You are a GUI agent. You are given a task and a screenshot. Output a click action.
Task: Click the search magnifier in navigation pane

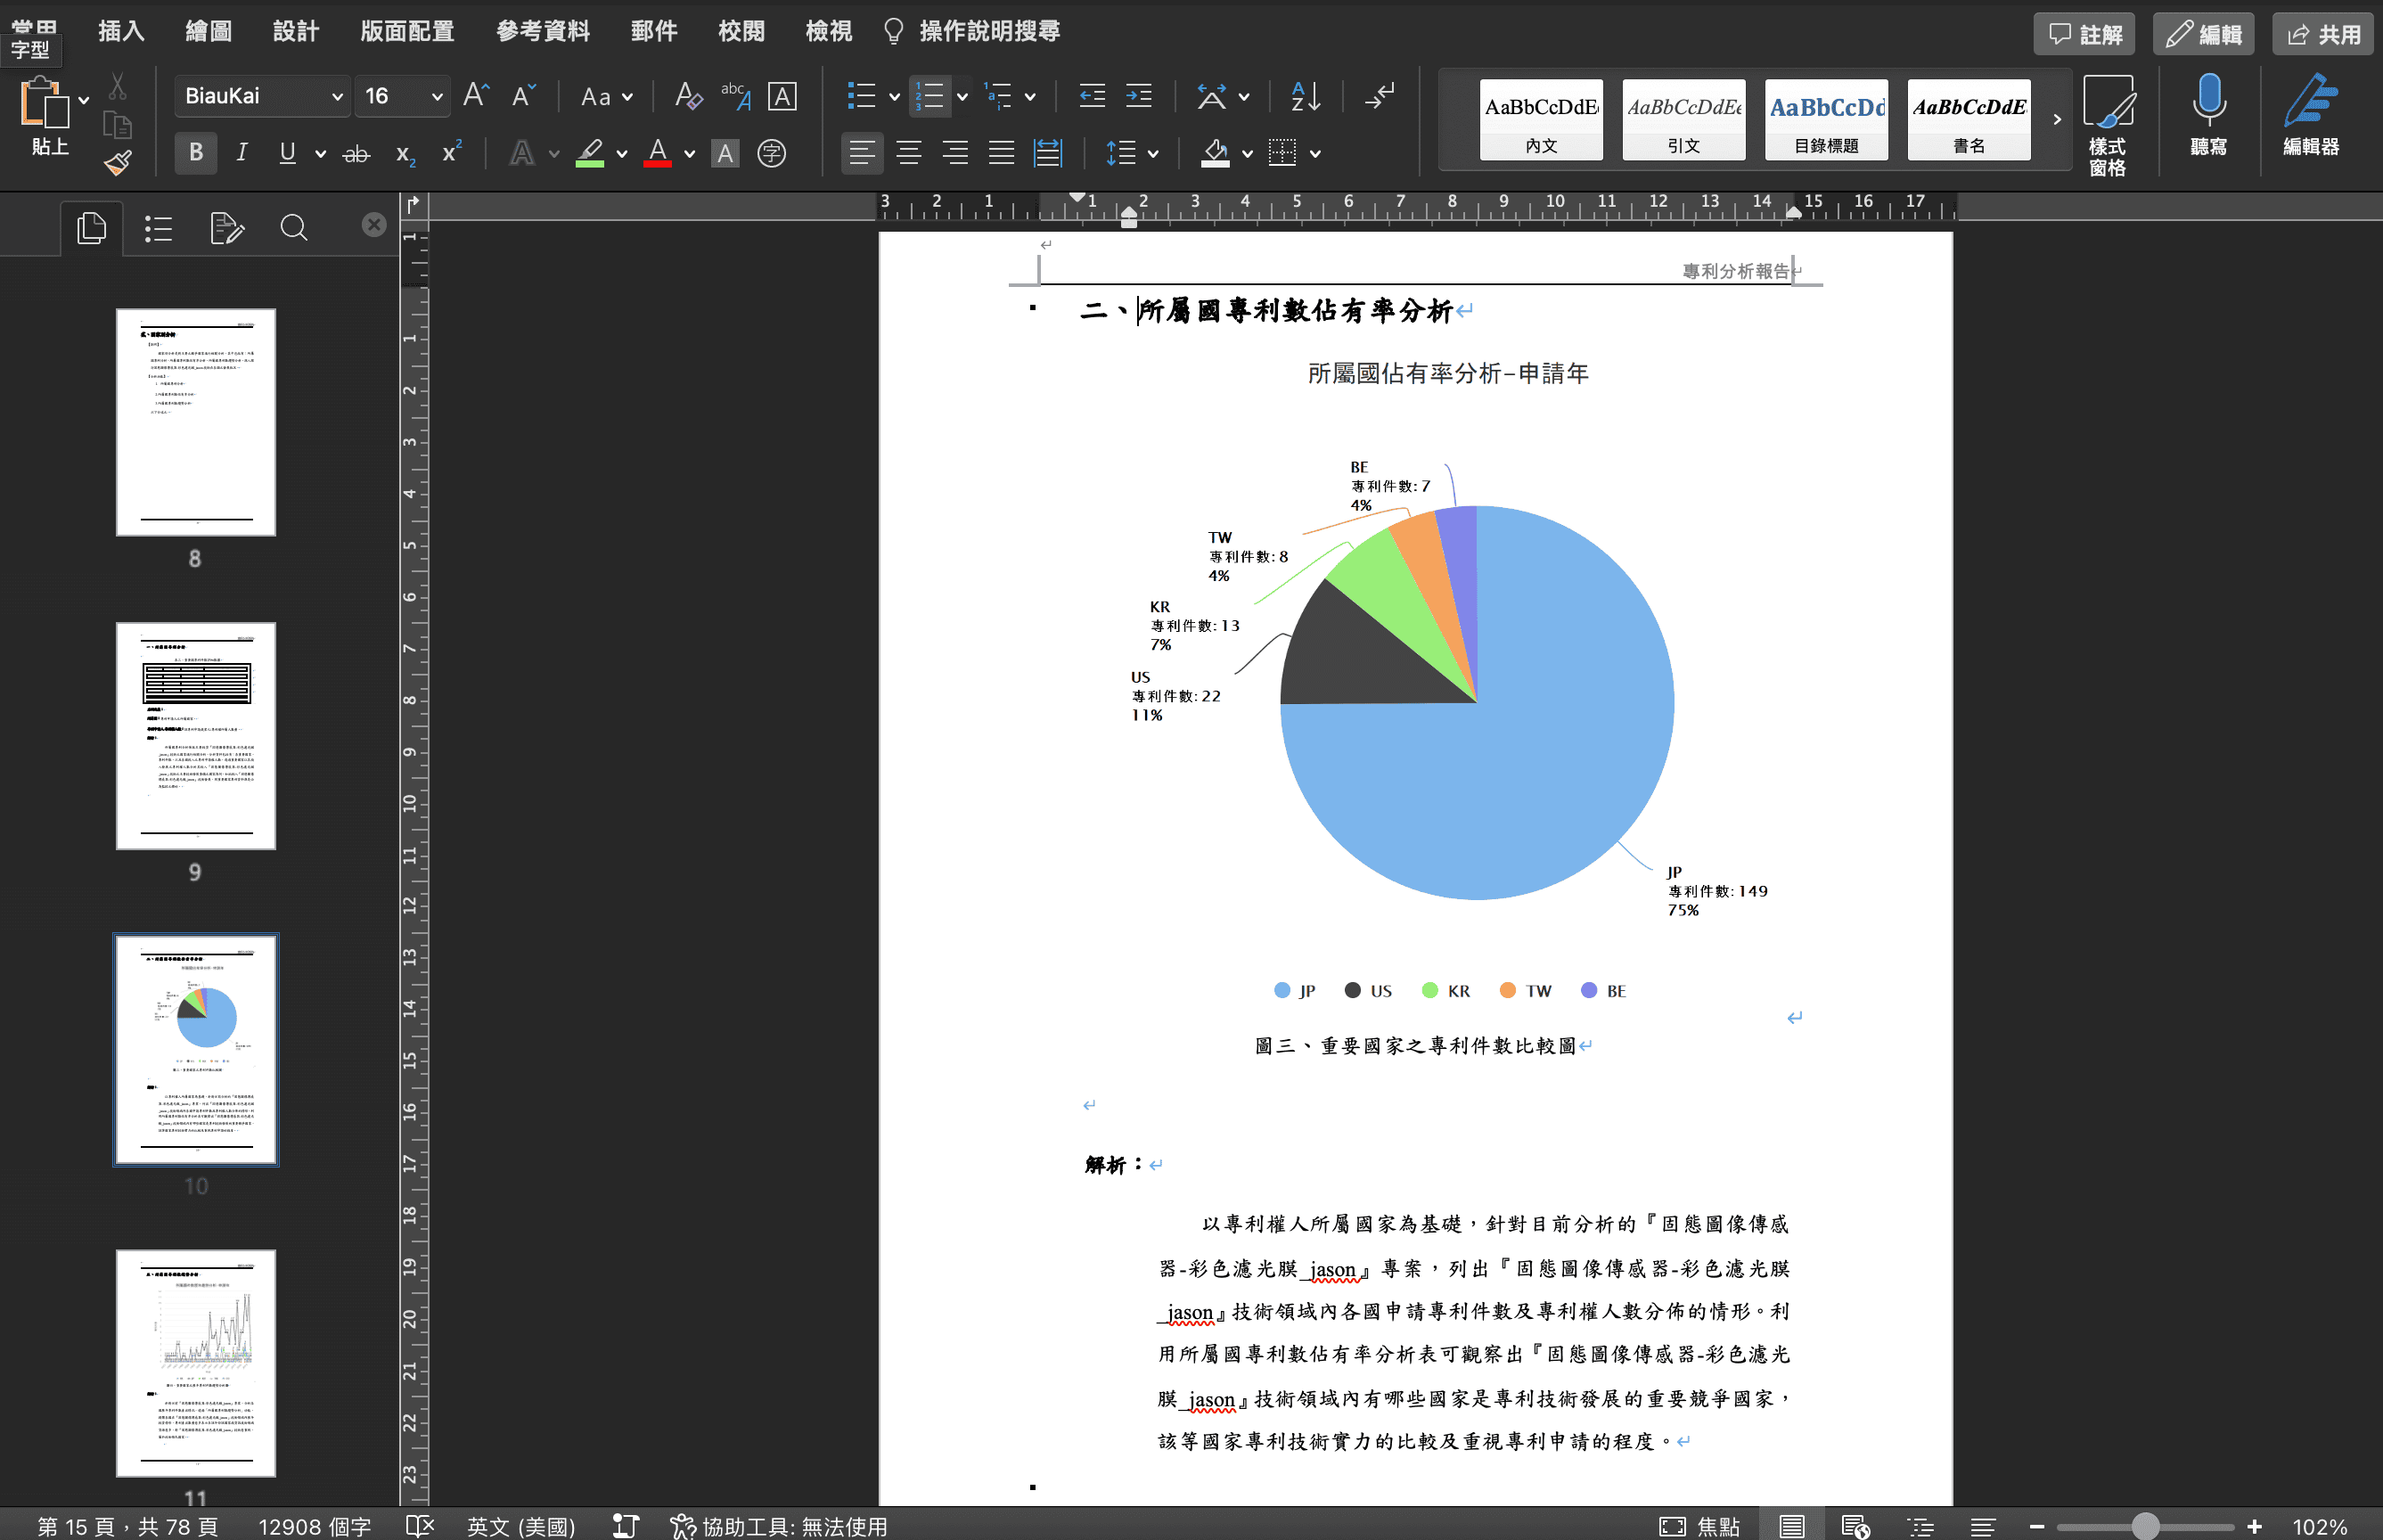tap(293, 228)
